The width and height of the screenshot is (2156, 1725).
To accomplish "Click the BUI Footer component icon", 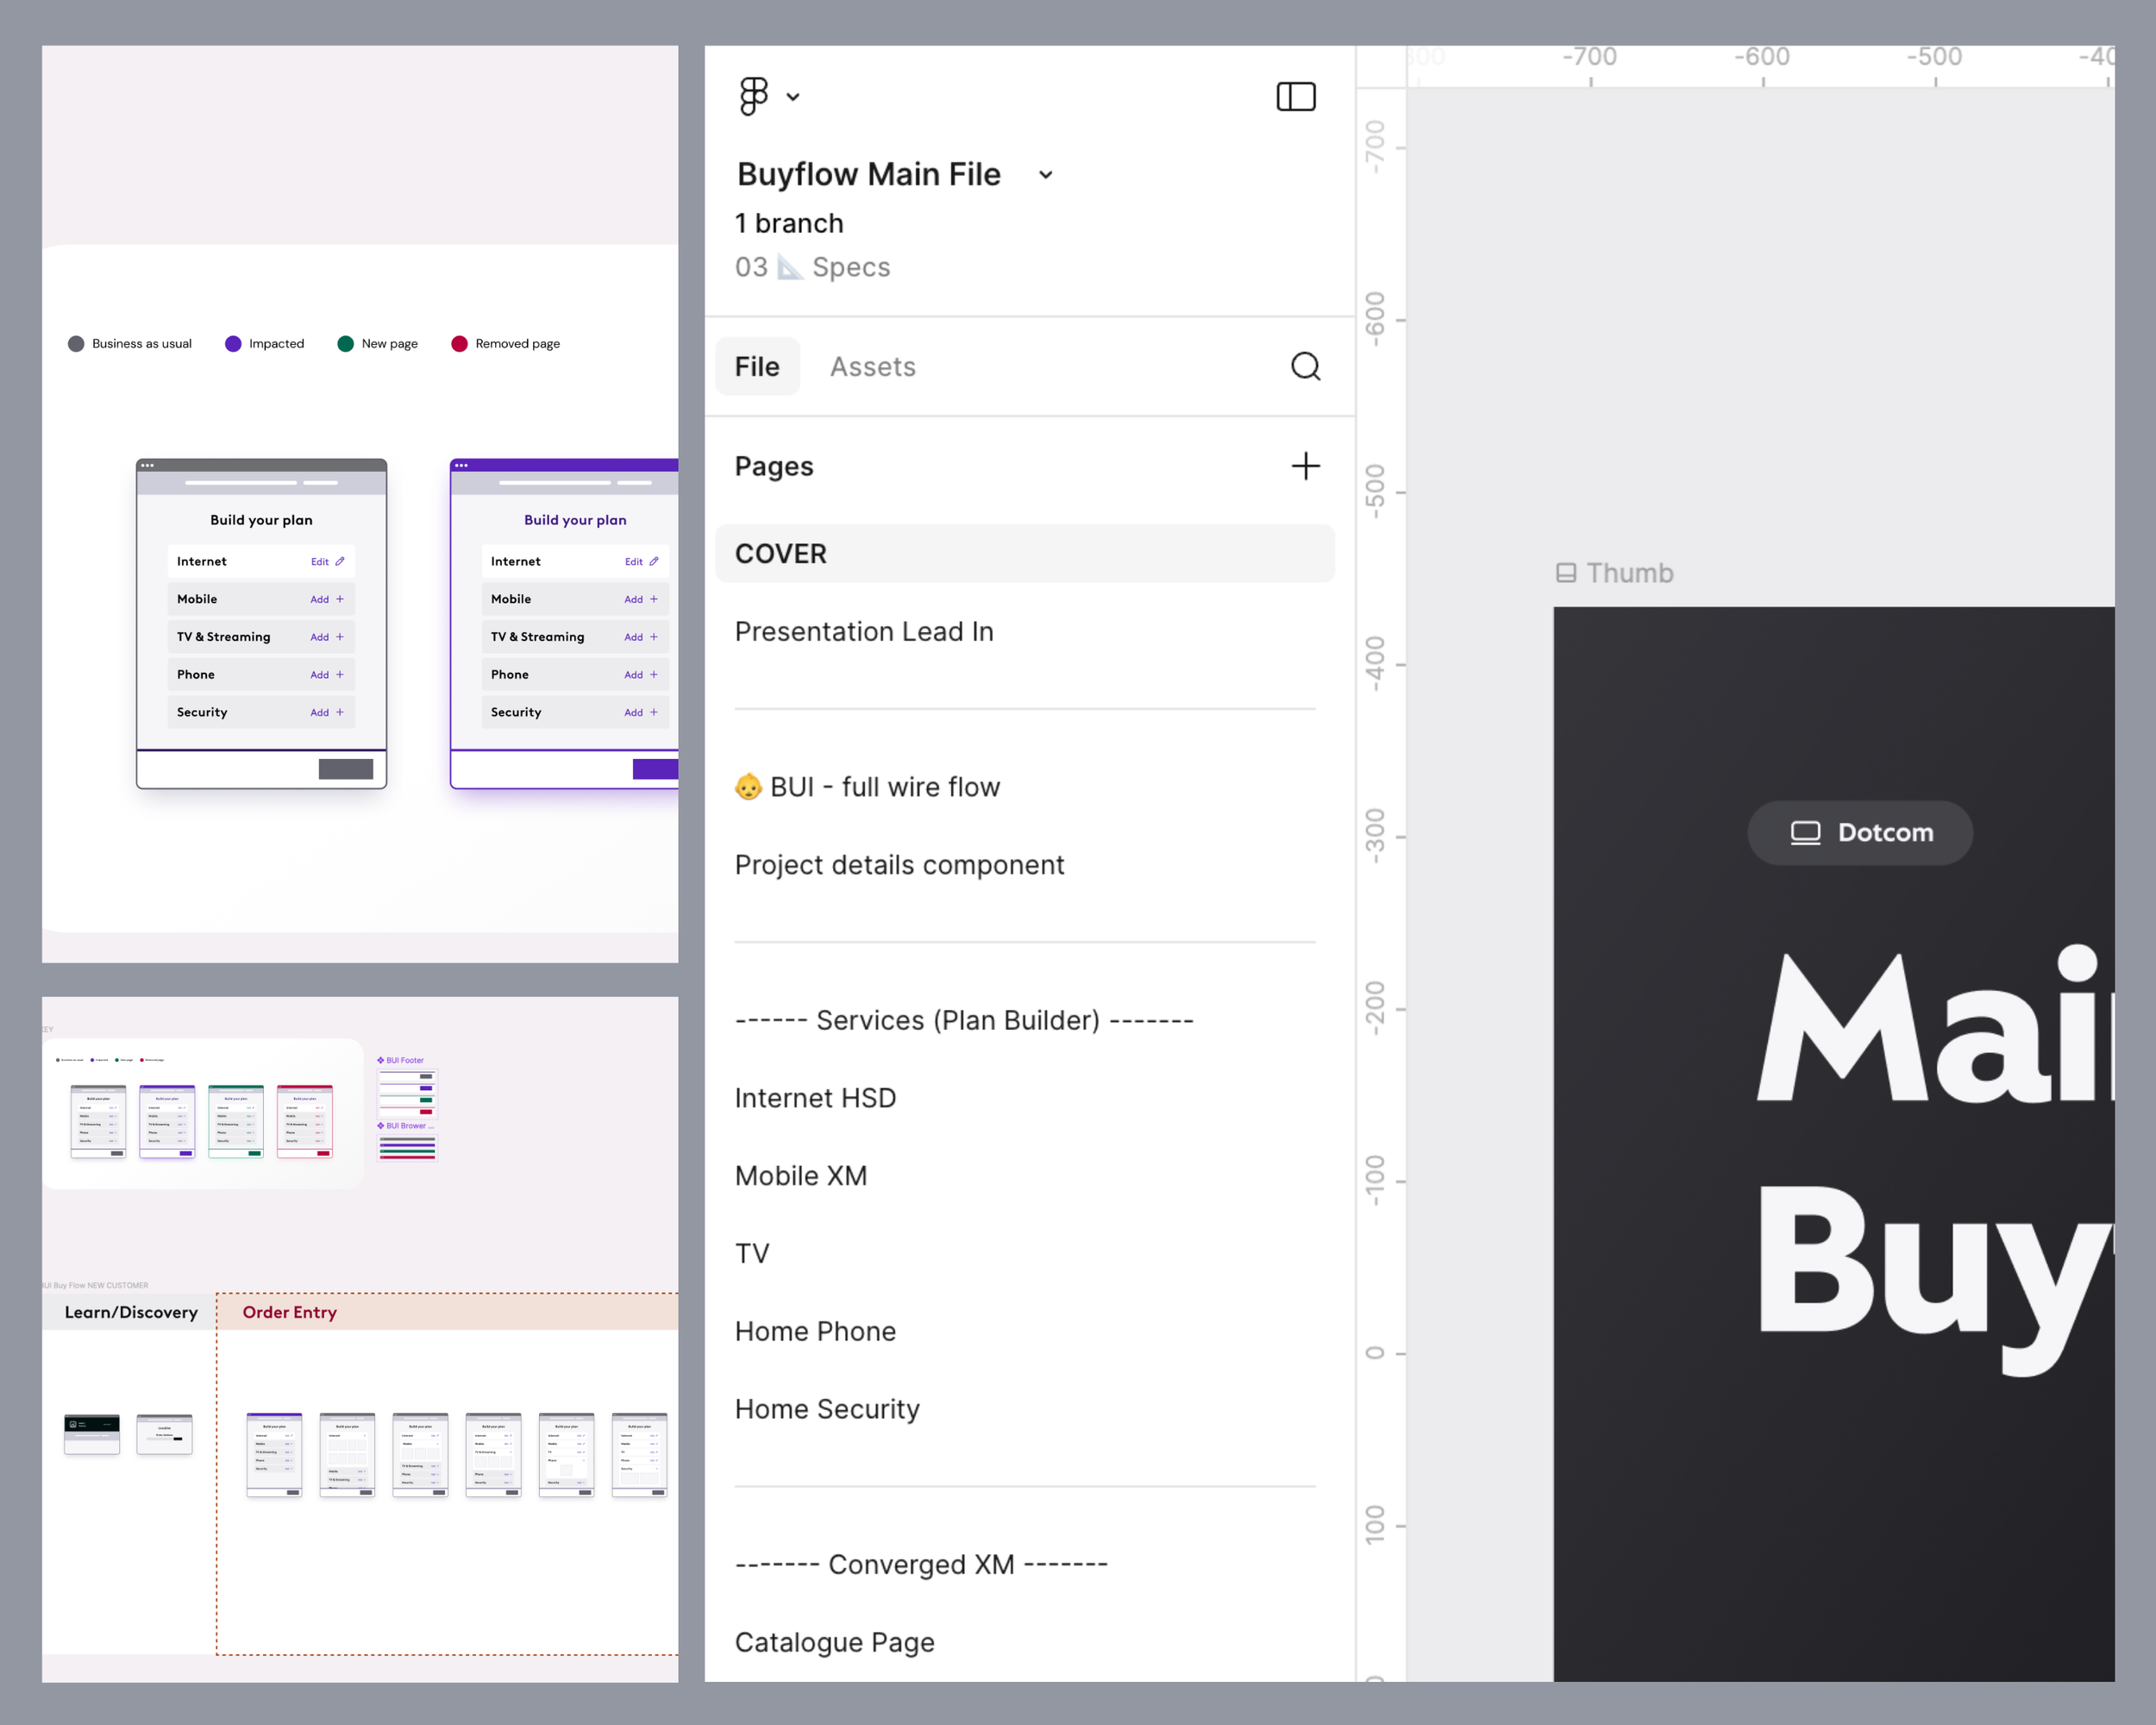I will coord(381,1060).
